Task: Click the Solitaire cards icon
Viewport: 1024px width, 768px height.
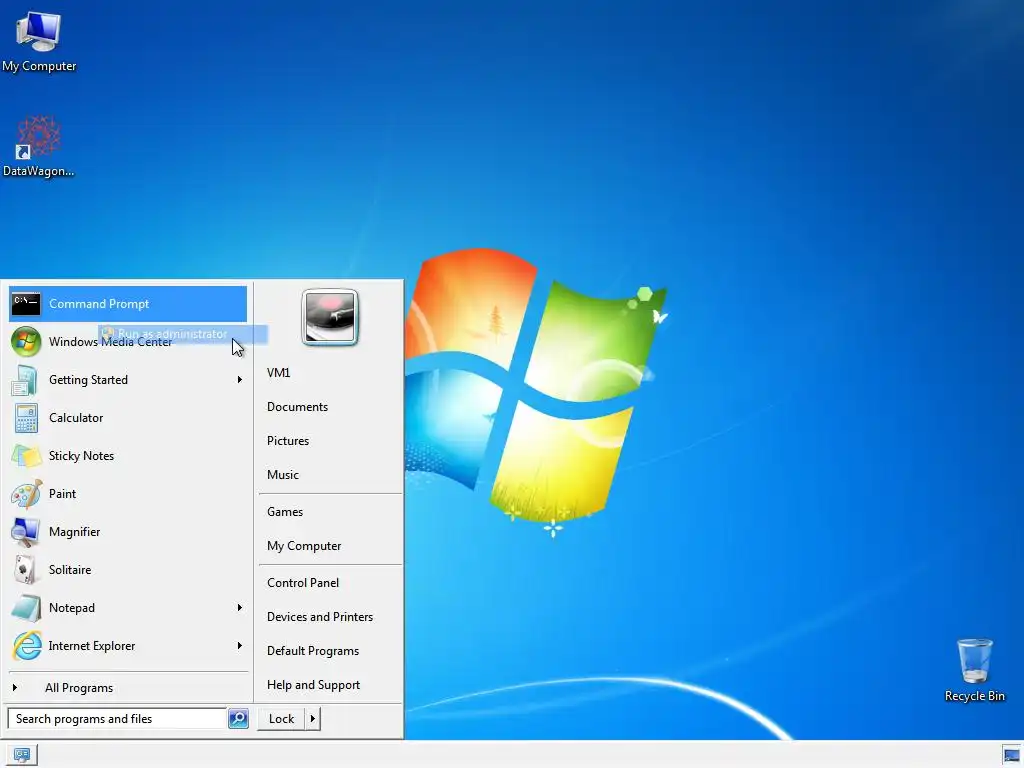Action: pyautogui.click(x=25, y=569)
